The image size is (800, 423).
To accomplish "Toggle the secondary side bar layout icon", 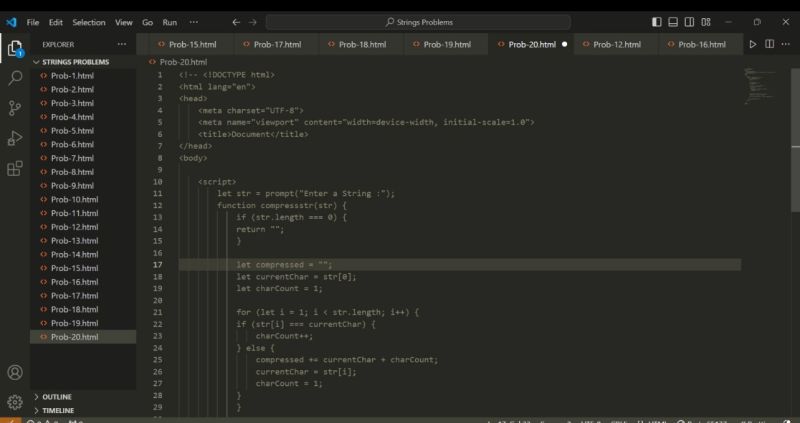I will coord(689,22).
